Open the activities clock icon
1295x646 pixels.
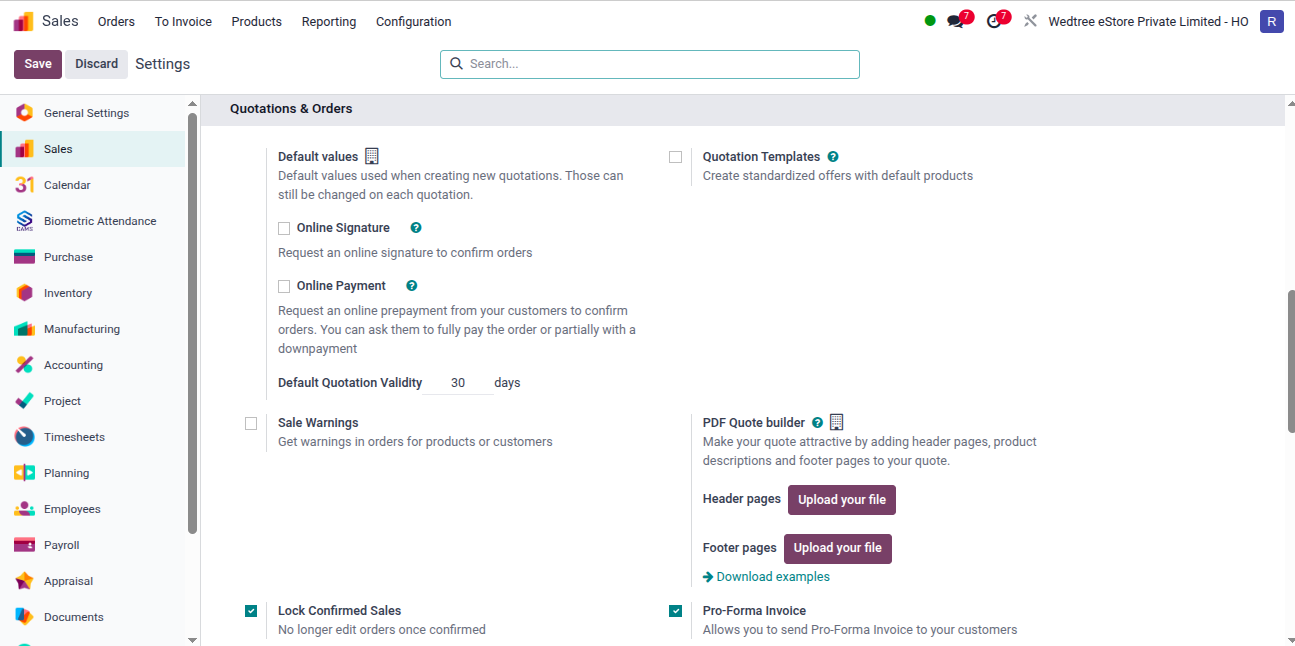coord(994,21)
